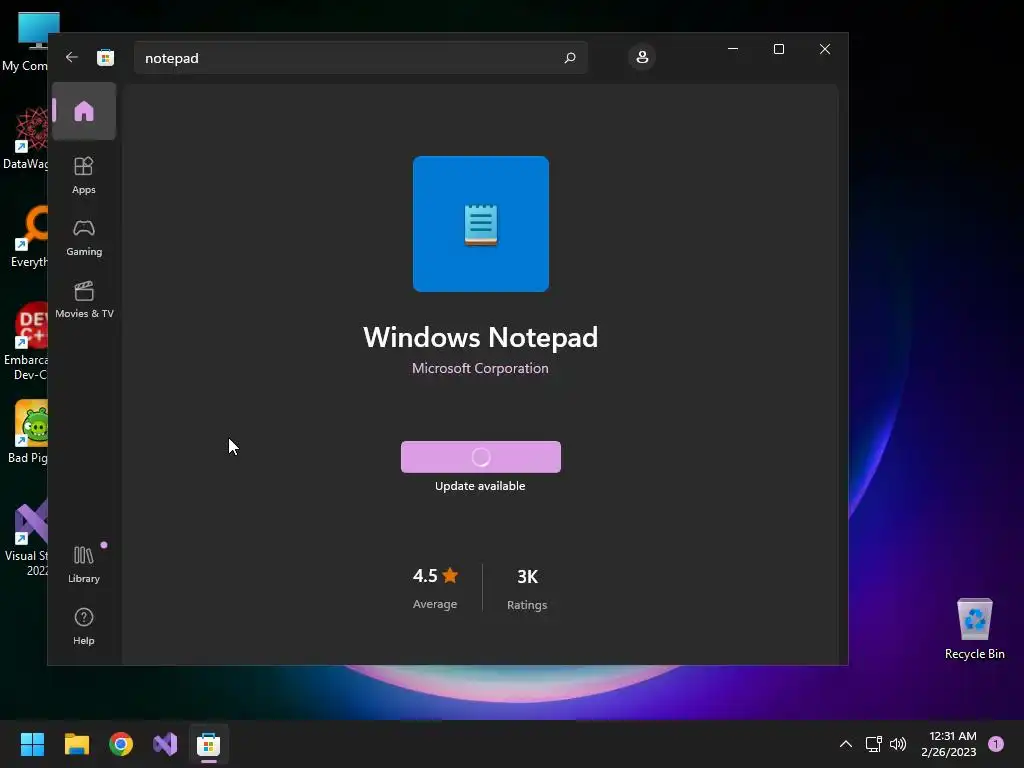Select the DataWagon desktop shortcut
This screenshot has width=1024, height=768.
[x=26, y=138]
